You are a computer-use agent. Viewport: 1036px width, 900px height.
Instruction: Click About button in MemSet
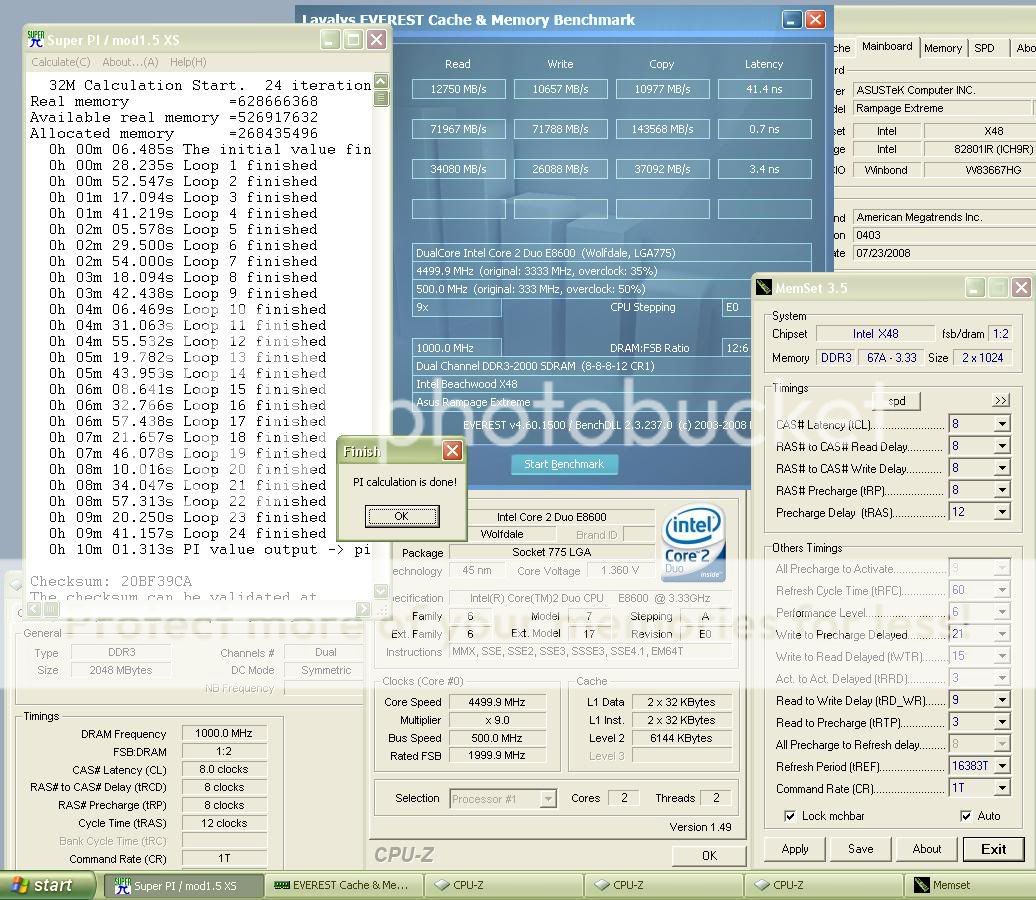pyautogui.click(x=926, y=849)
